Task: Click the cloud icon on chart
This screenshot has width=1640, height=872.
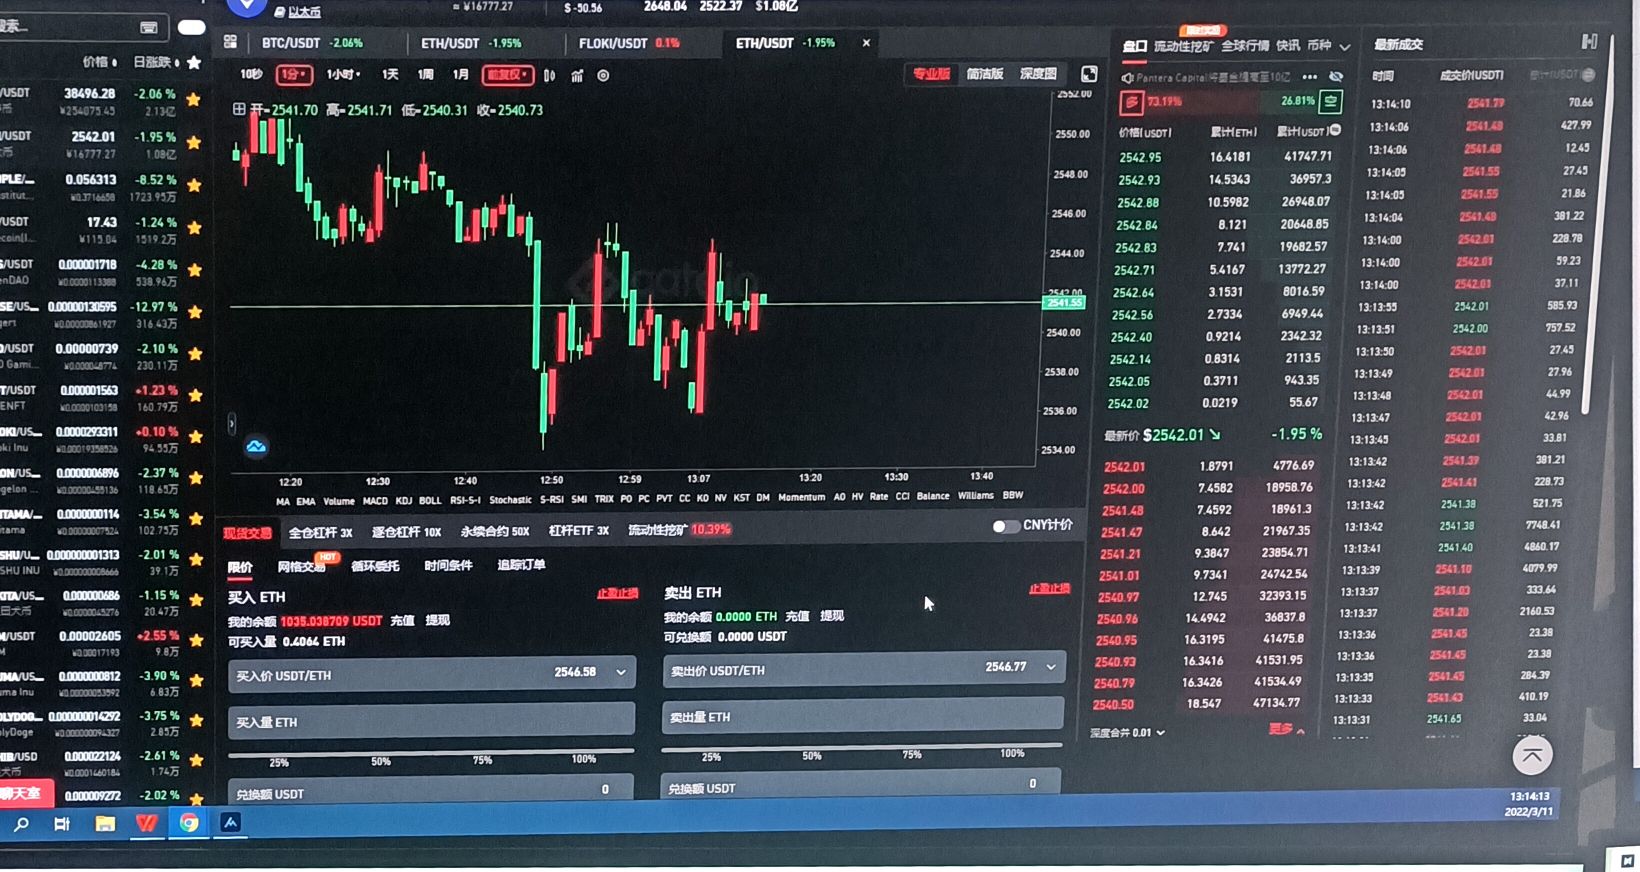Action: click(x=256, y=446)
